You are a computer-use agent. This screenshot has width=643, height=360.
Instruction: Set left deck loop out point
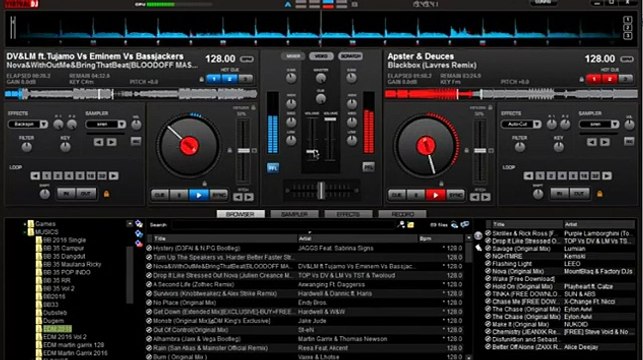(86, 194)
